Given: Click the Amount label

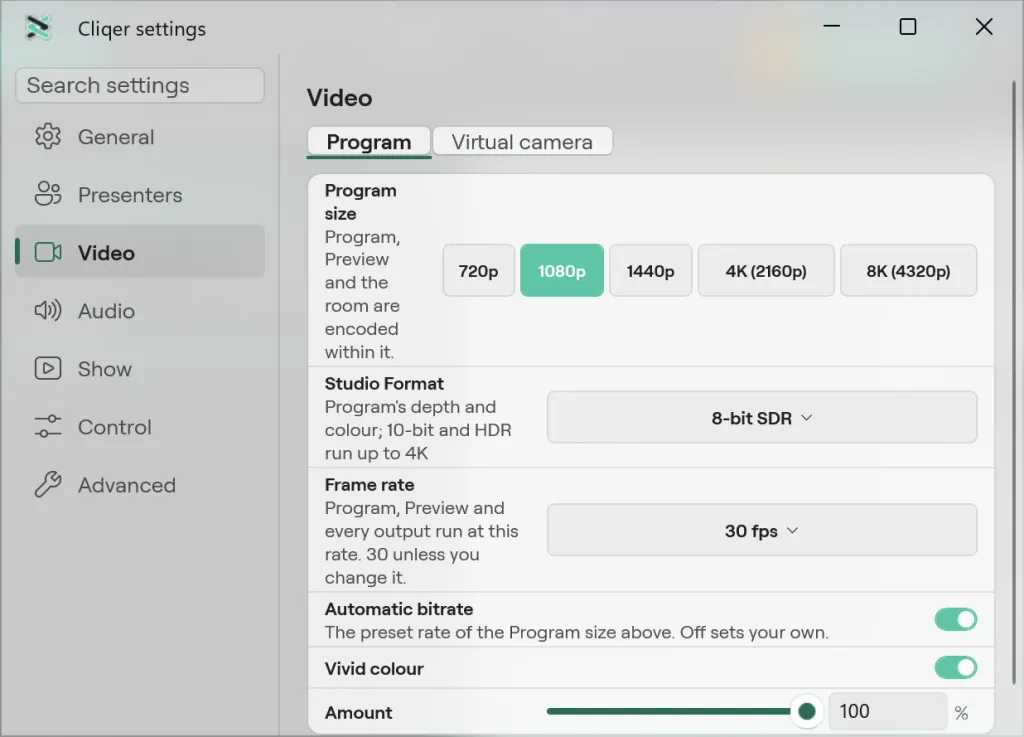Looking at the screenshot, I should click(x=359, y=712).
